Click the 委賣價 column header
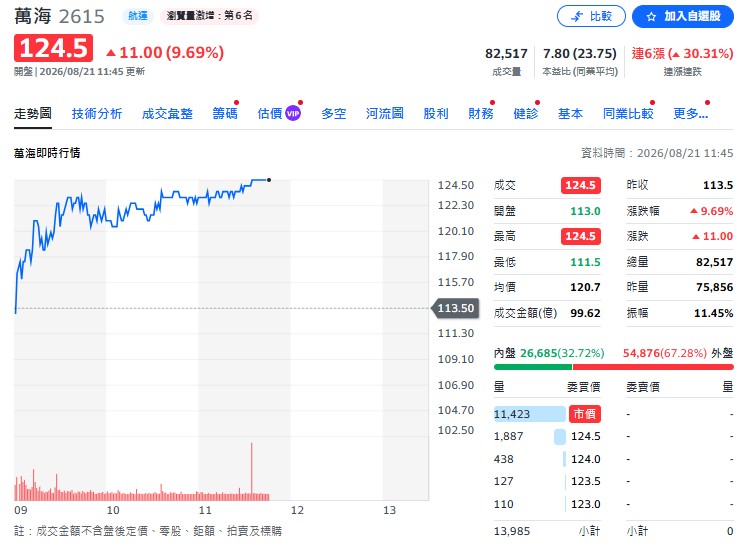The image size is (744, 553). coord(643,387)
